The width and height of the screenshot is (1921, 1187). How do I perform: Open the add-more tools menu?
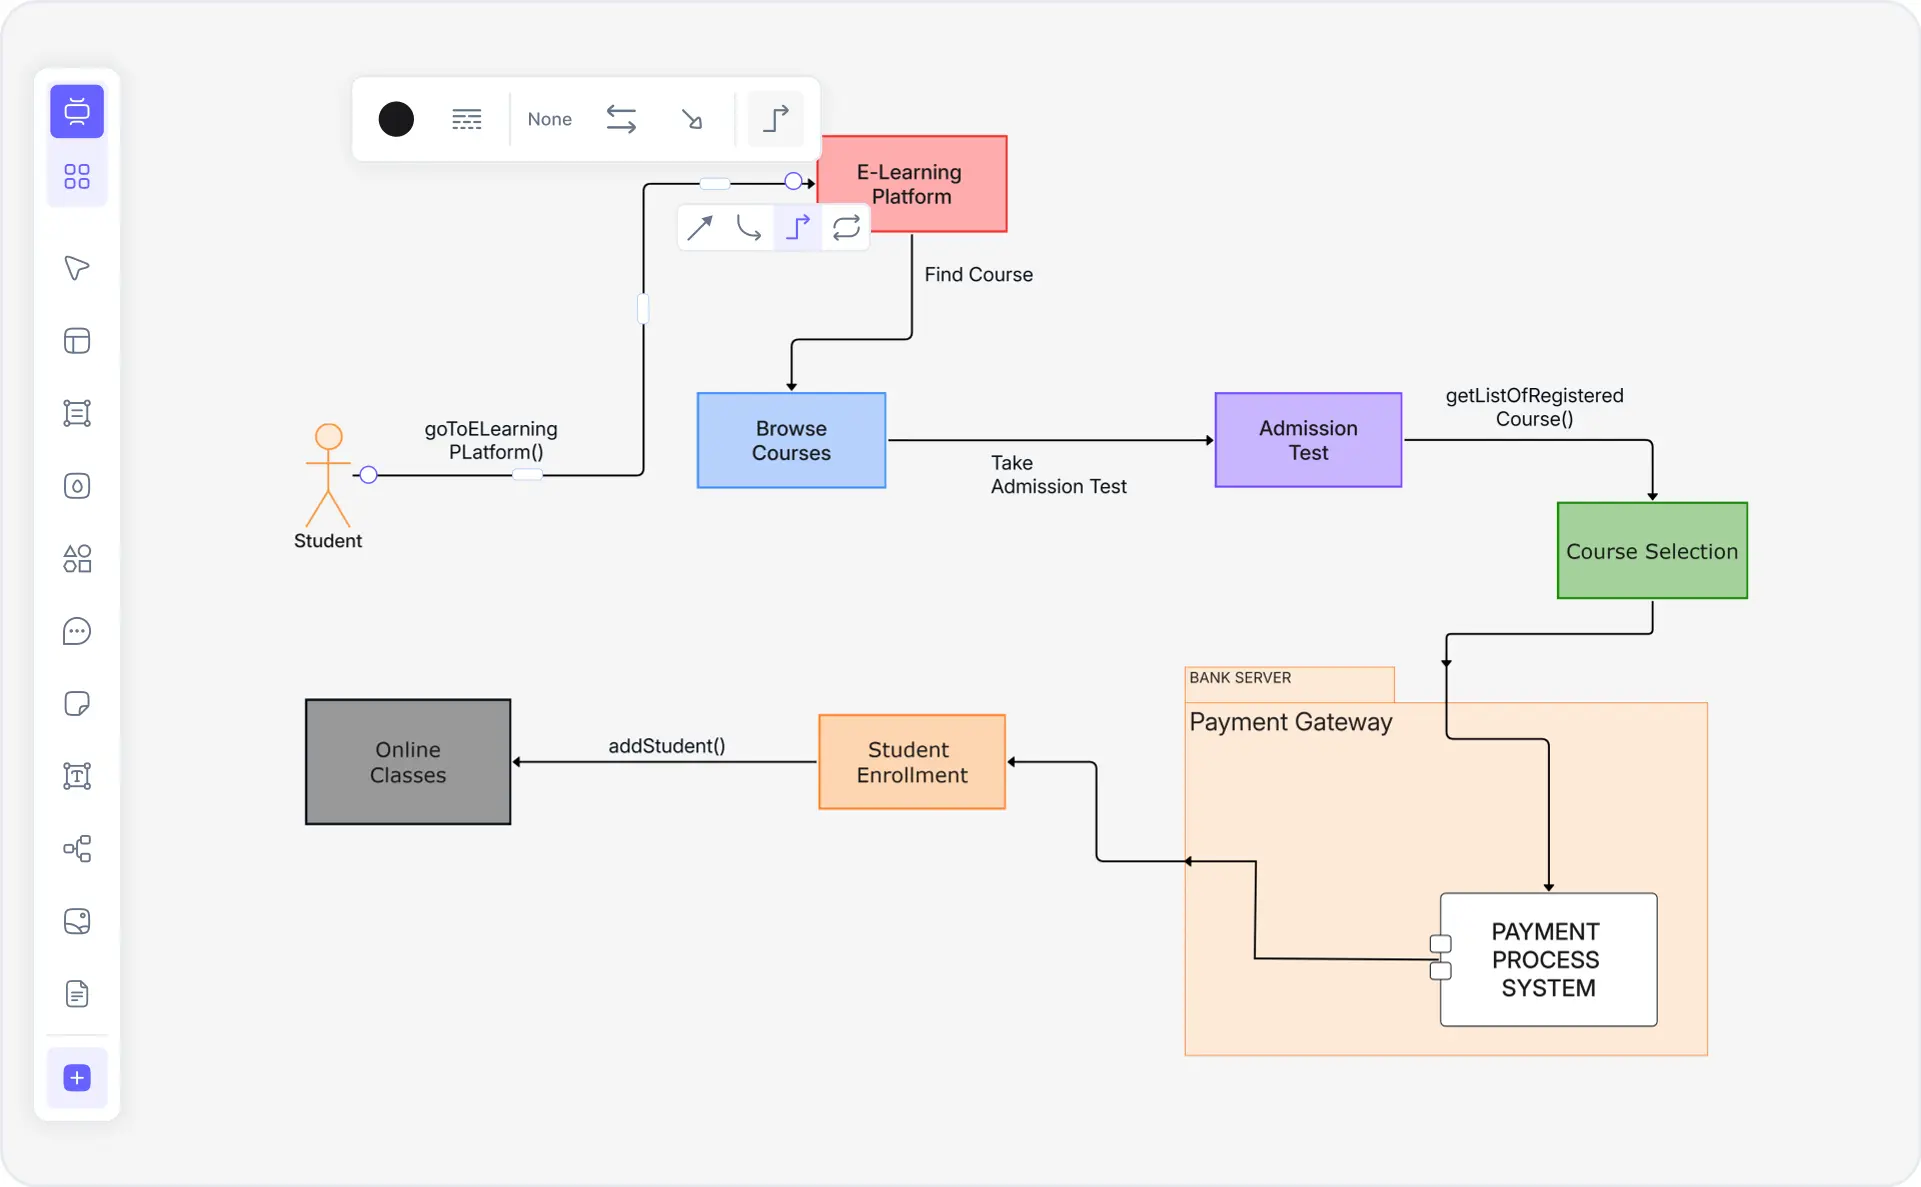click(x=77, y=1078)
